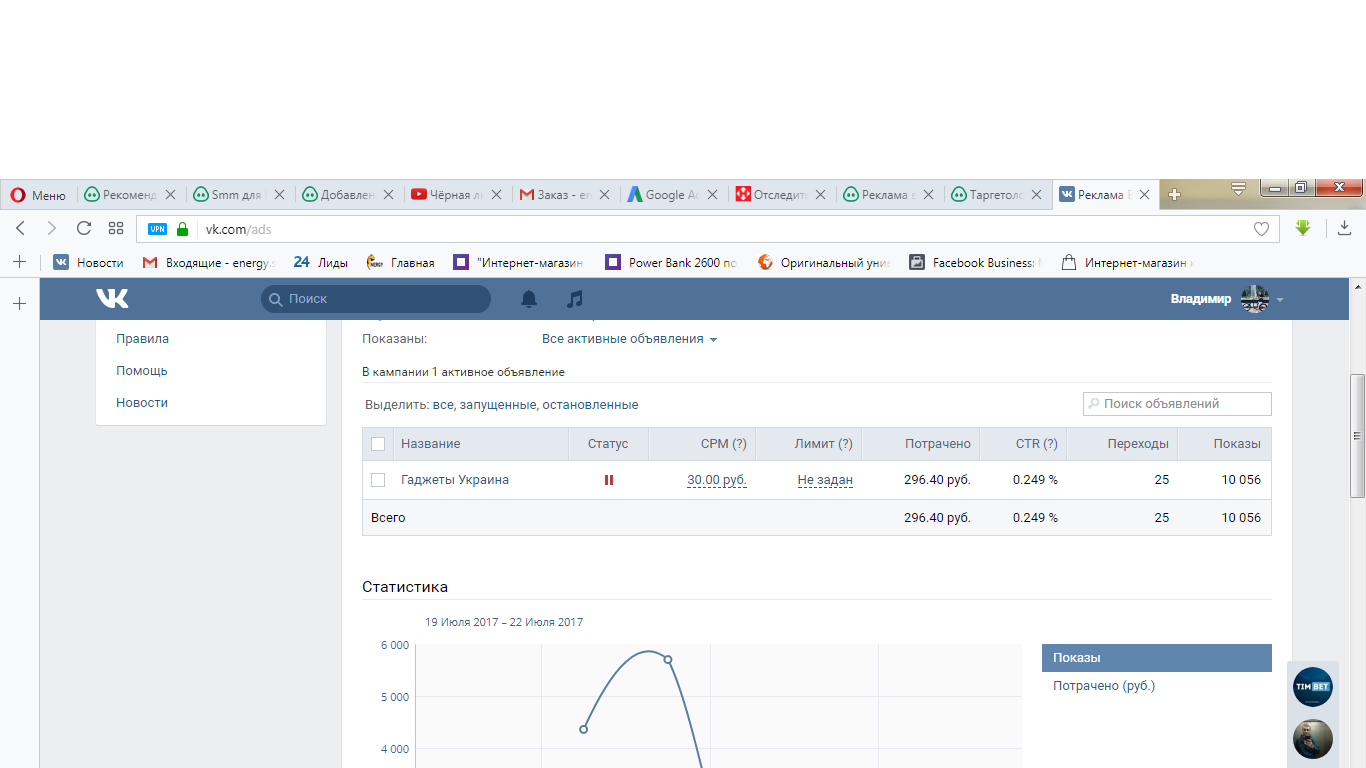1366x768 pixels.
Task: Open the browser downloads arrow icon
Action: pos(1344,228)
